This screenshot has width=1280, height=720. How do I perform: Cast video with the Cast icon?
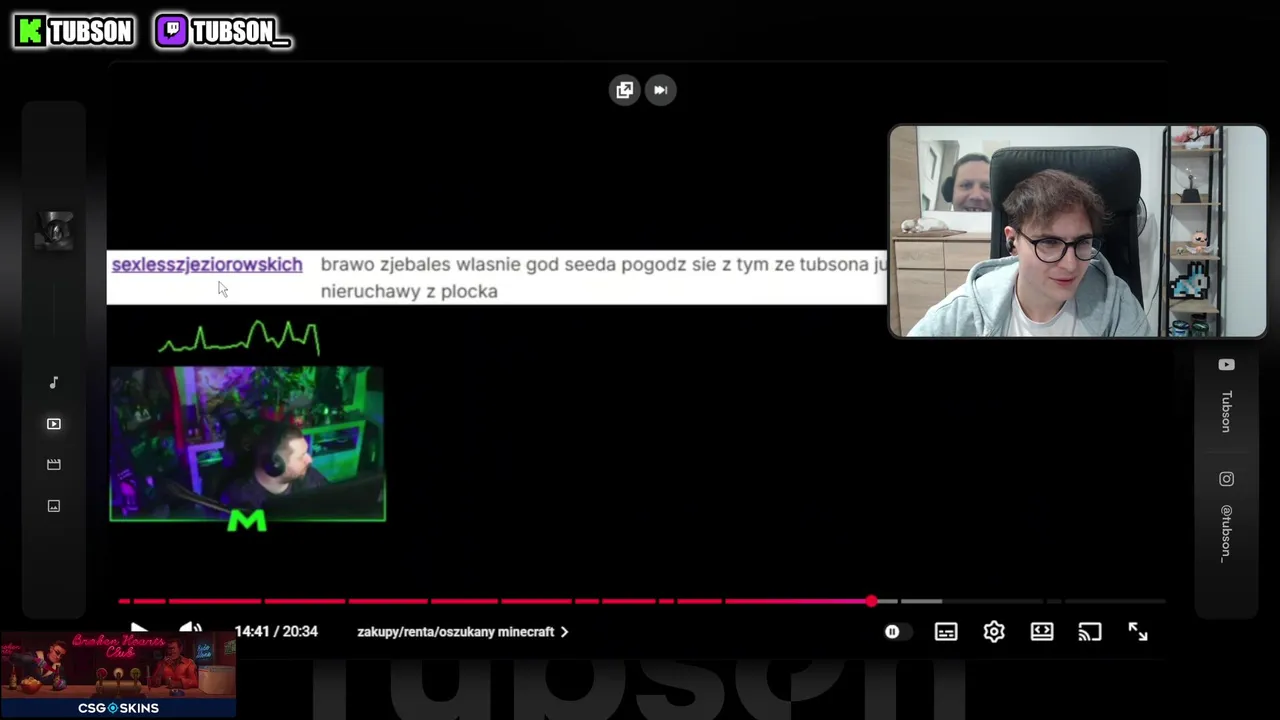(1090, 632)
